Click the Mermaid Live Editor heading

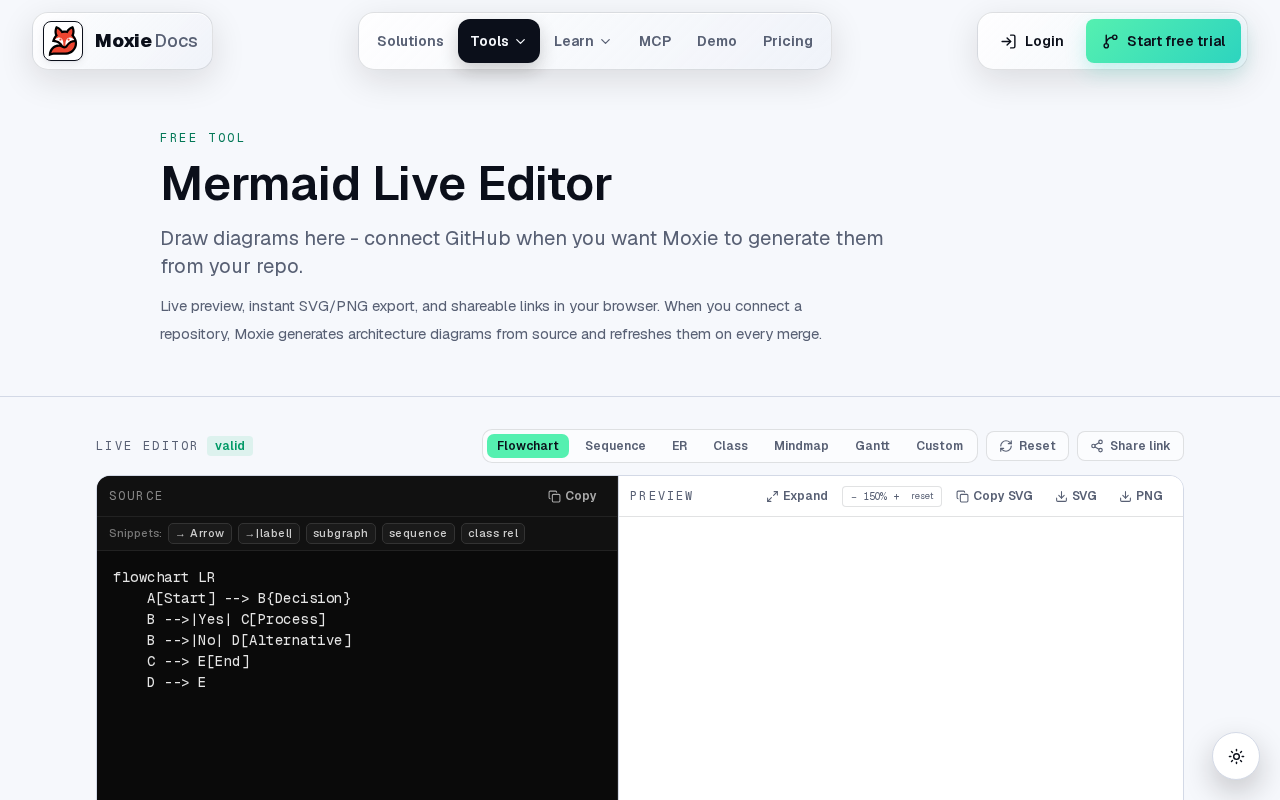386,184
